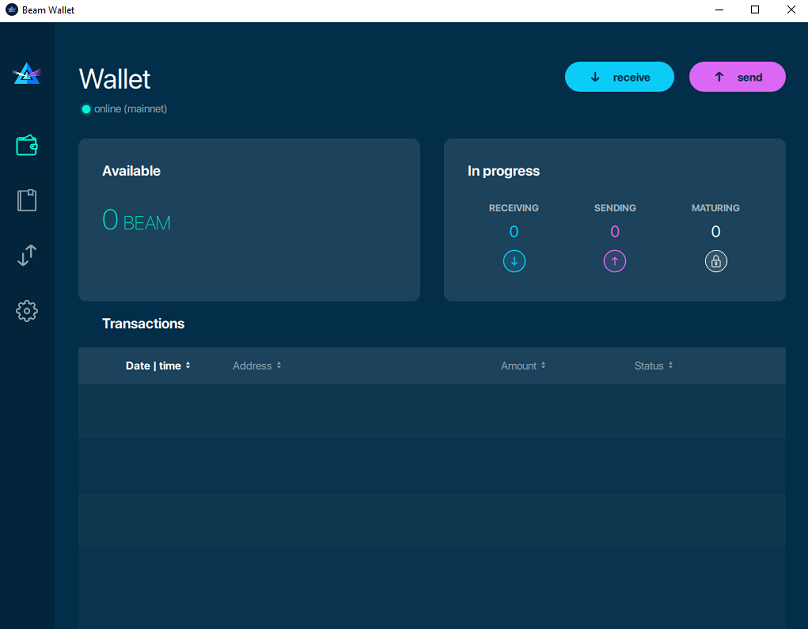This screenshot has width=808, height=629.
Task: Click the Sending amount value
Action: point(615,232)
